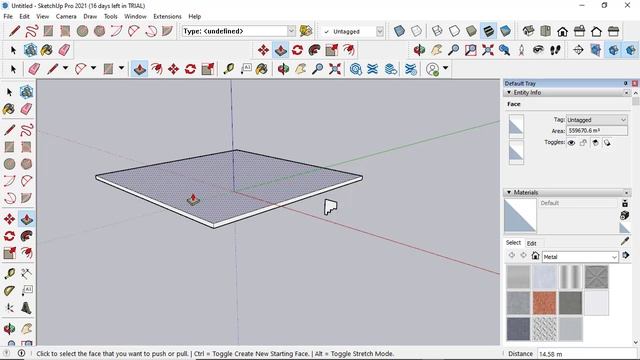This screenshot has width=640, height=360.
Task: Select the Protractor tool in left toolbar
Action: click(9, 290)
